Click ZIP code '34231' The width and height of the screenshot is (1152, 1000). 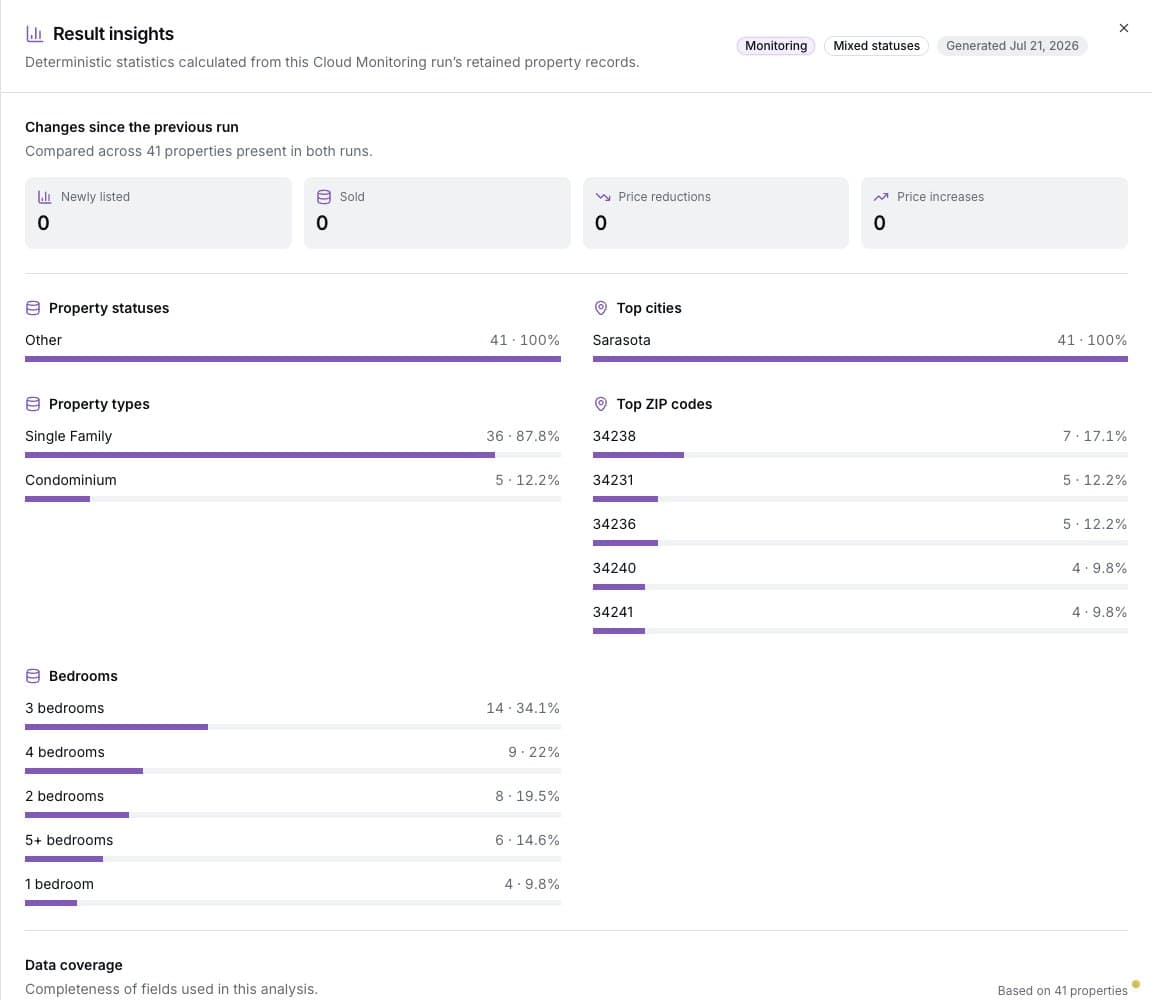[x=613, y=480]
